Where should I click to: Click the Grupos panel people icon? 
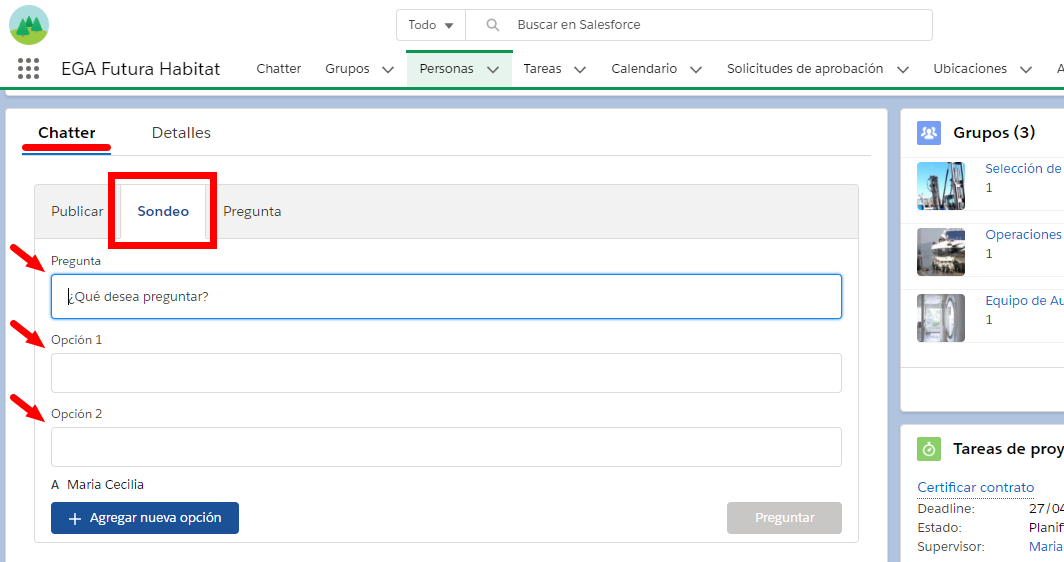(x=929, y=133)
